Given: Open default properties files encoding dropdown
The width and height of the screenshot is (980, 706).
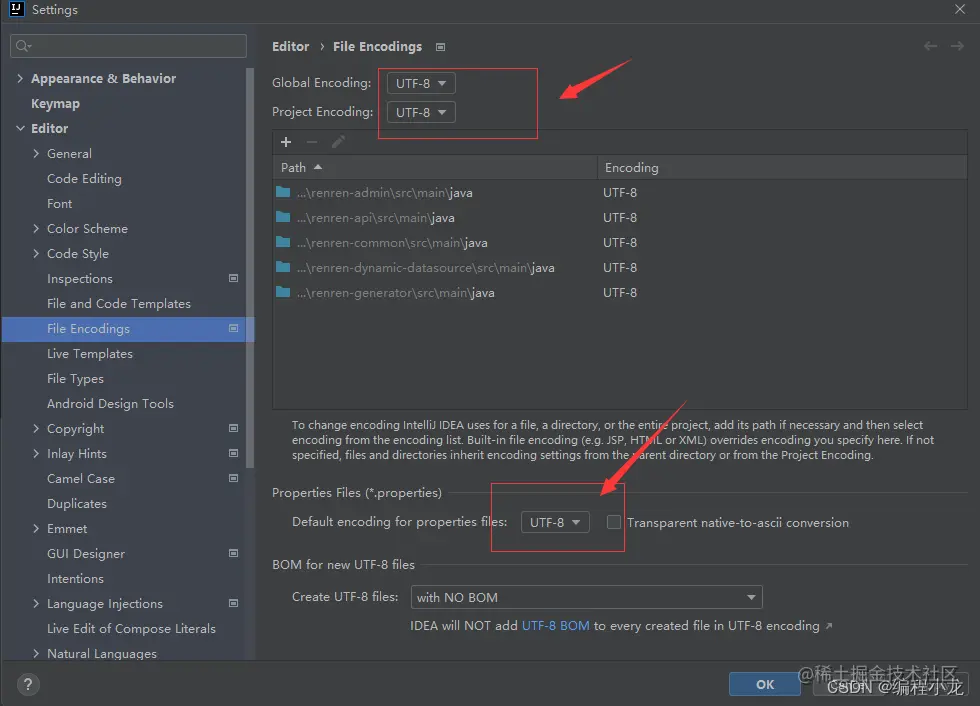Looking at the screenshot, I should click(x=555, y=522).
